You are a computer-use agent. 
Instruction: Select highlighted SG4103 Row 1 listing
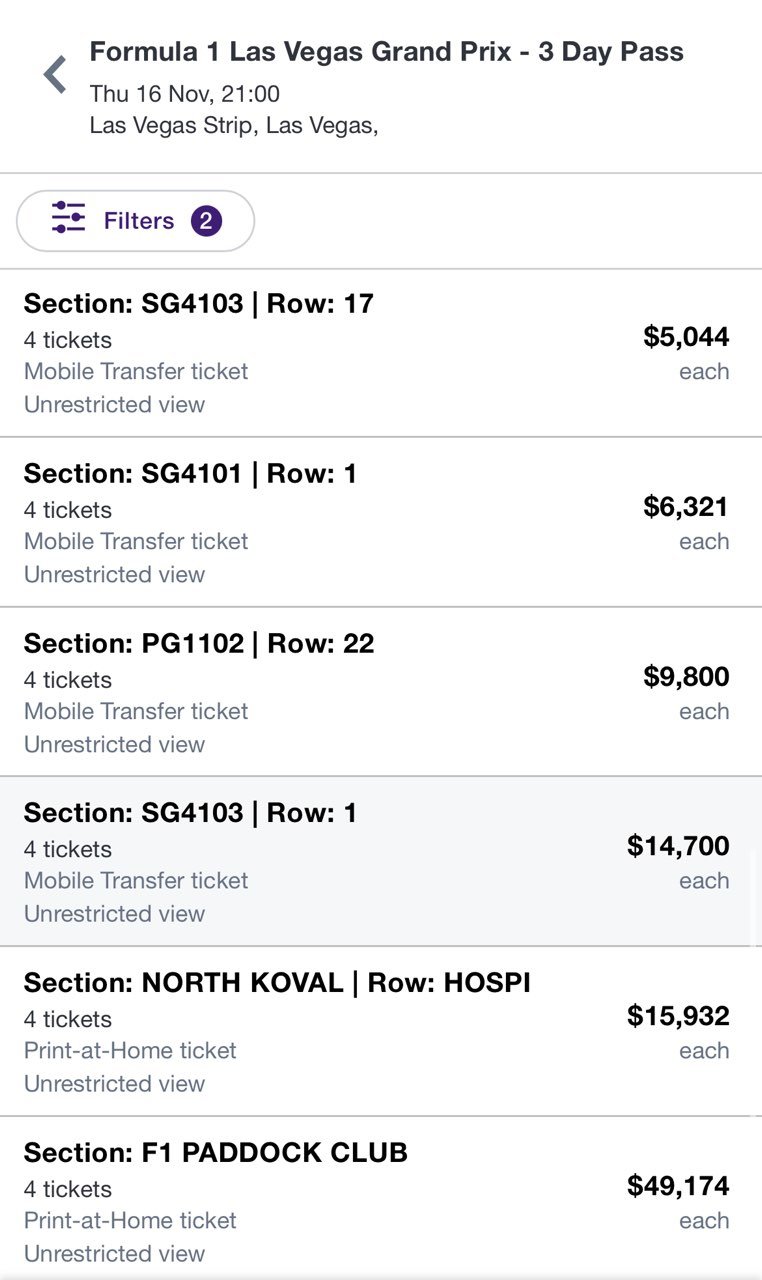coord(381,861)
